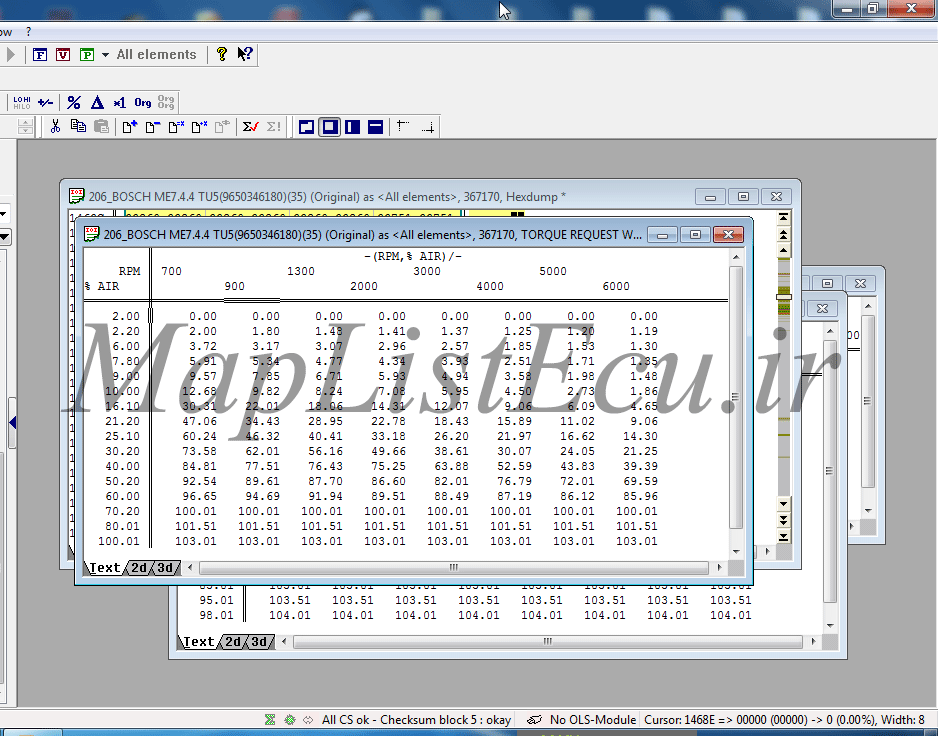The width and height of the screenshot is (938, 736).
Task: Select Text tab of torque request map
Action: [105, 568]
